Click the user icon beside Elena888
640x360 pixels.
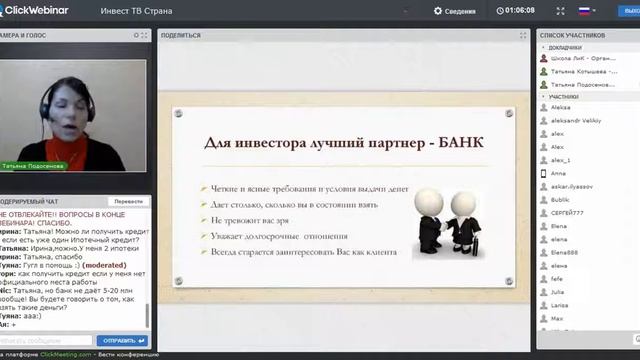coord(544,253)
